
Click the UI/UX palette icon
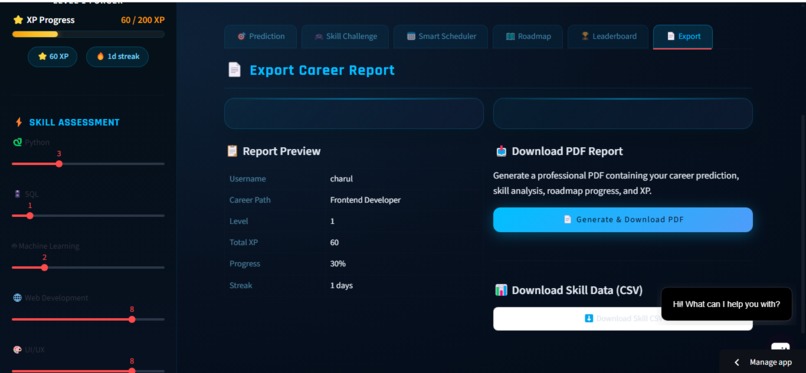tap(17, 350)
